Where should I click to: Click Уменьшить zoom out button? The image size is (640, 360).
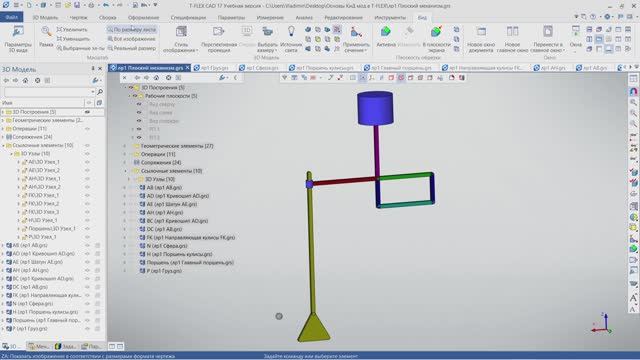(x=73, y=39)
